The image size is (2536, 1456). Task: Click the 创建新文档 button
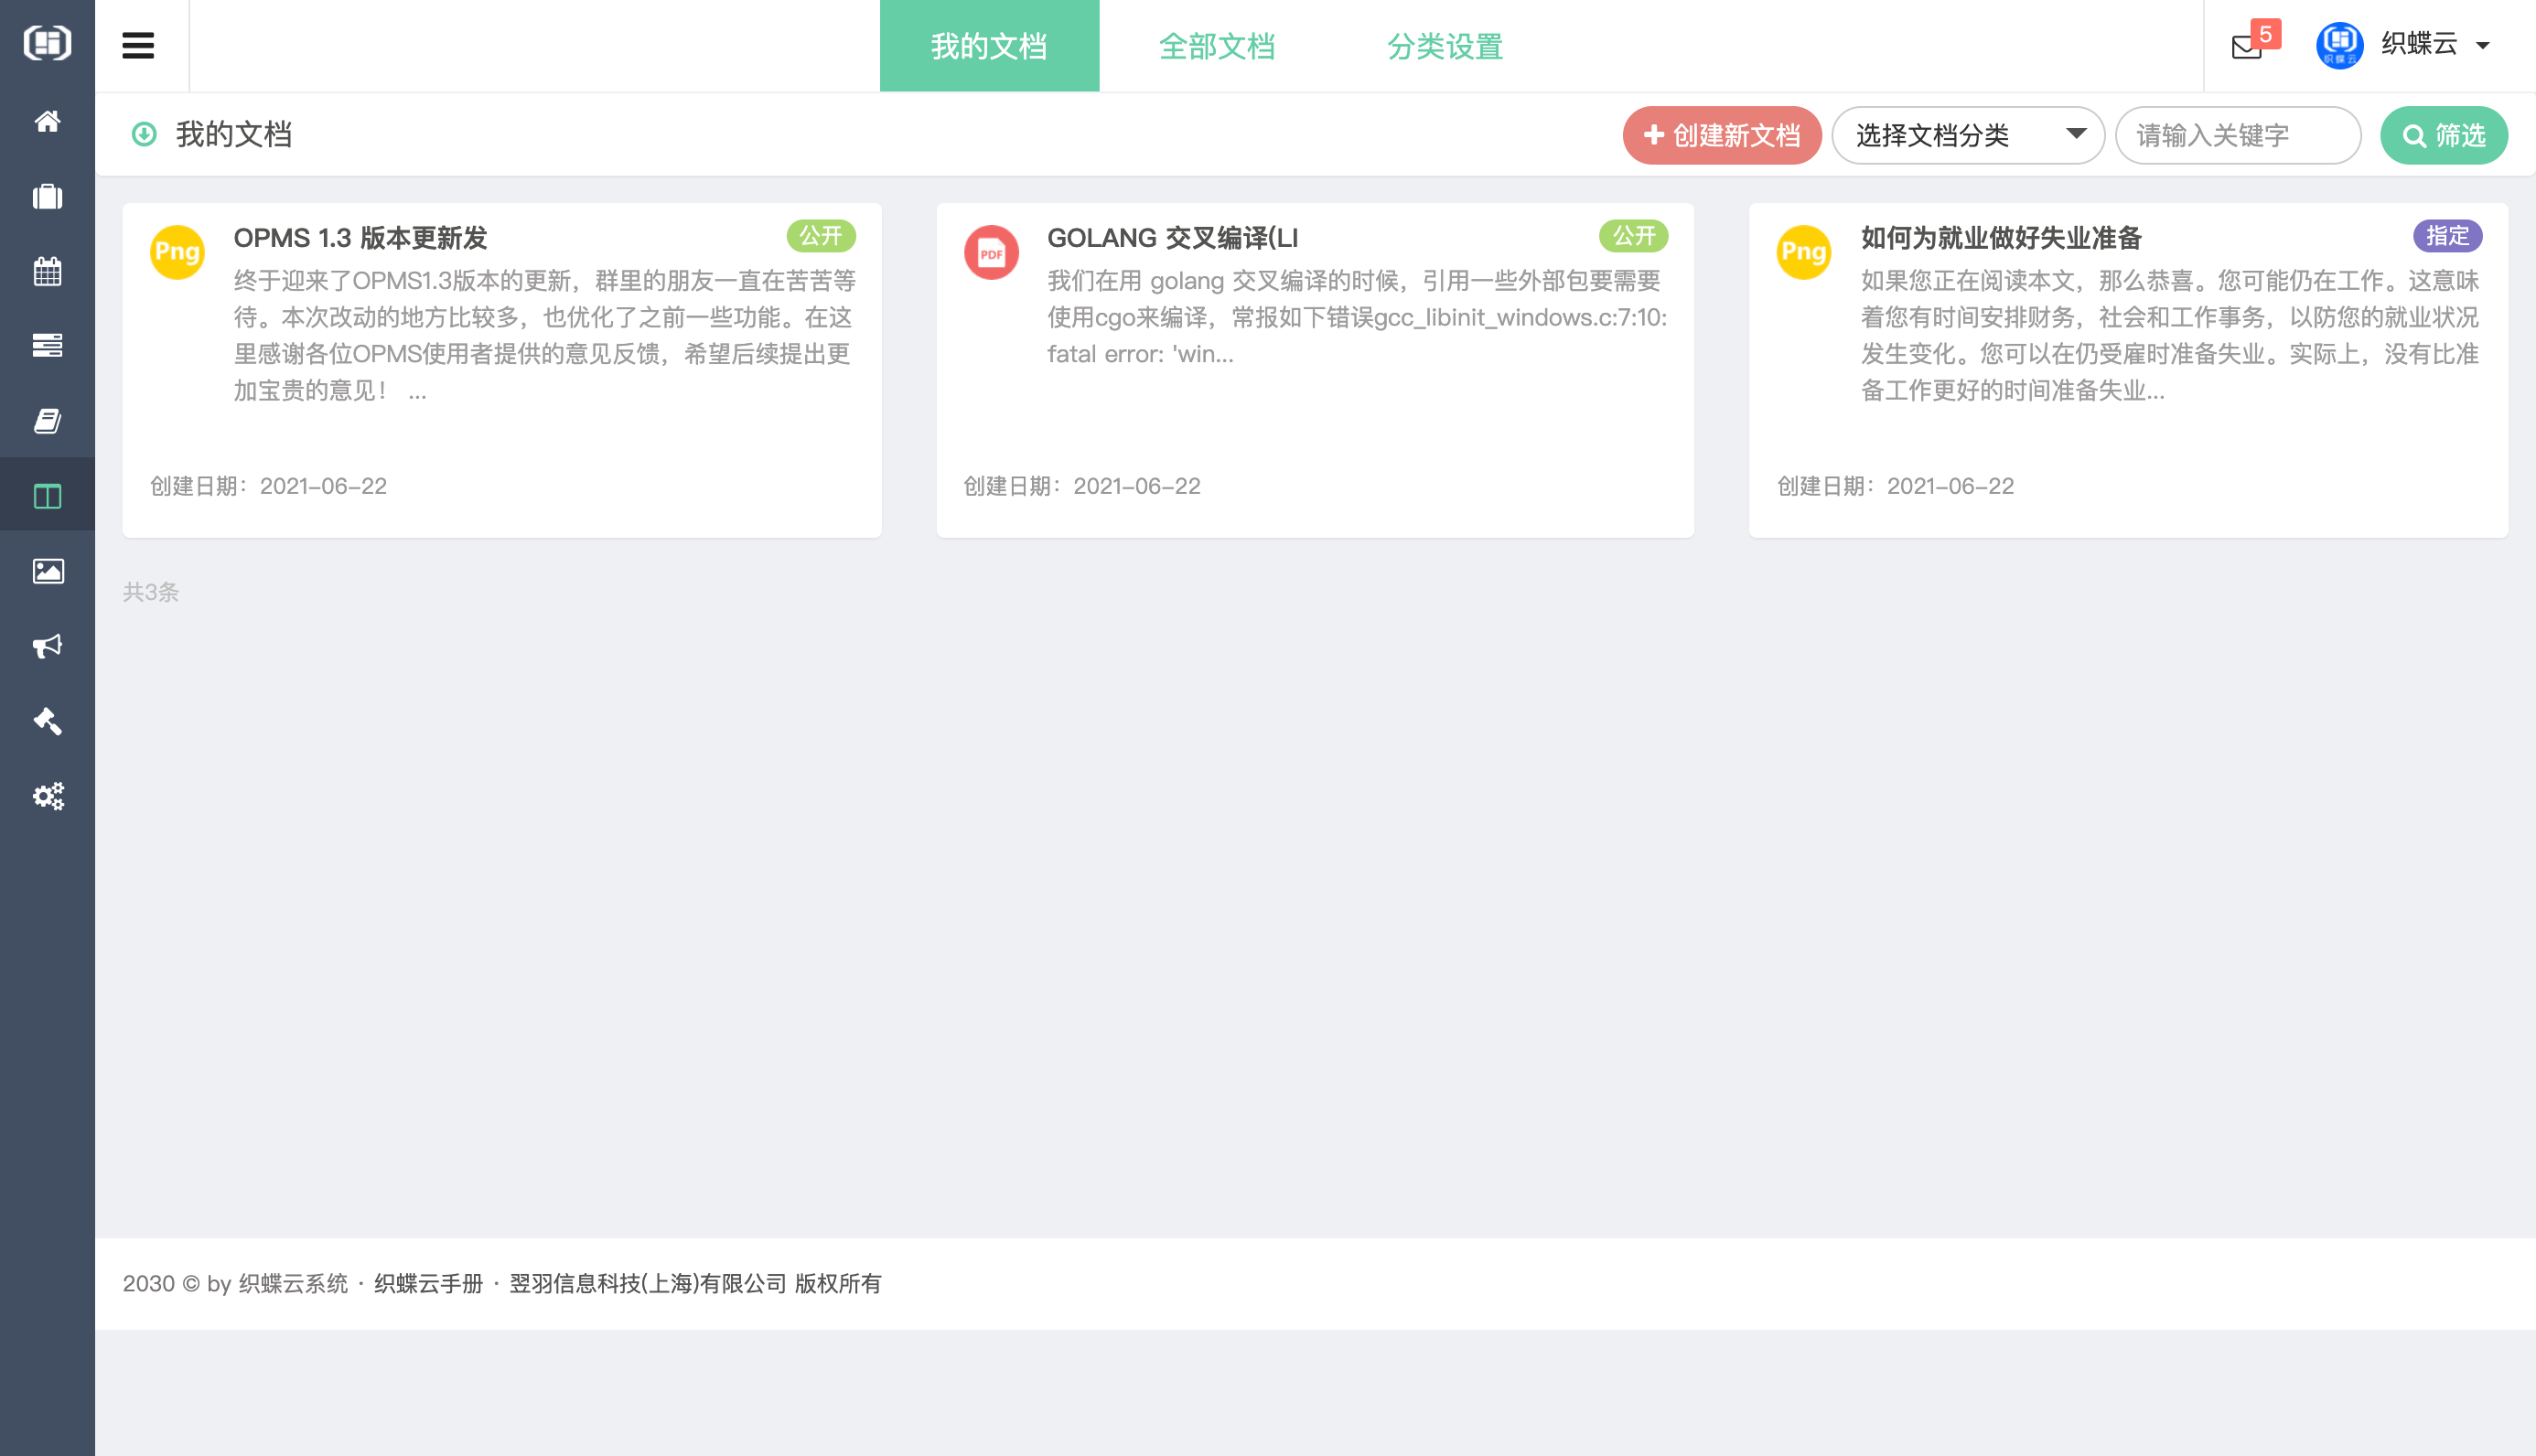1721,135
